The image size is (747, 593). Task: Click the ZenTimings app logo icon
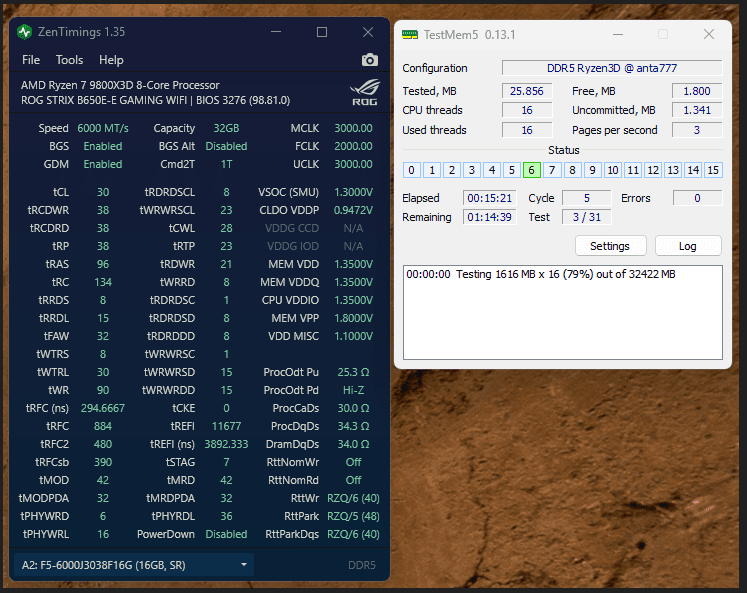(24, 32)
